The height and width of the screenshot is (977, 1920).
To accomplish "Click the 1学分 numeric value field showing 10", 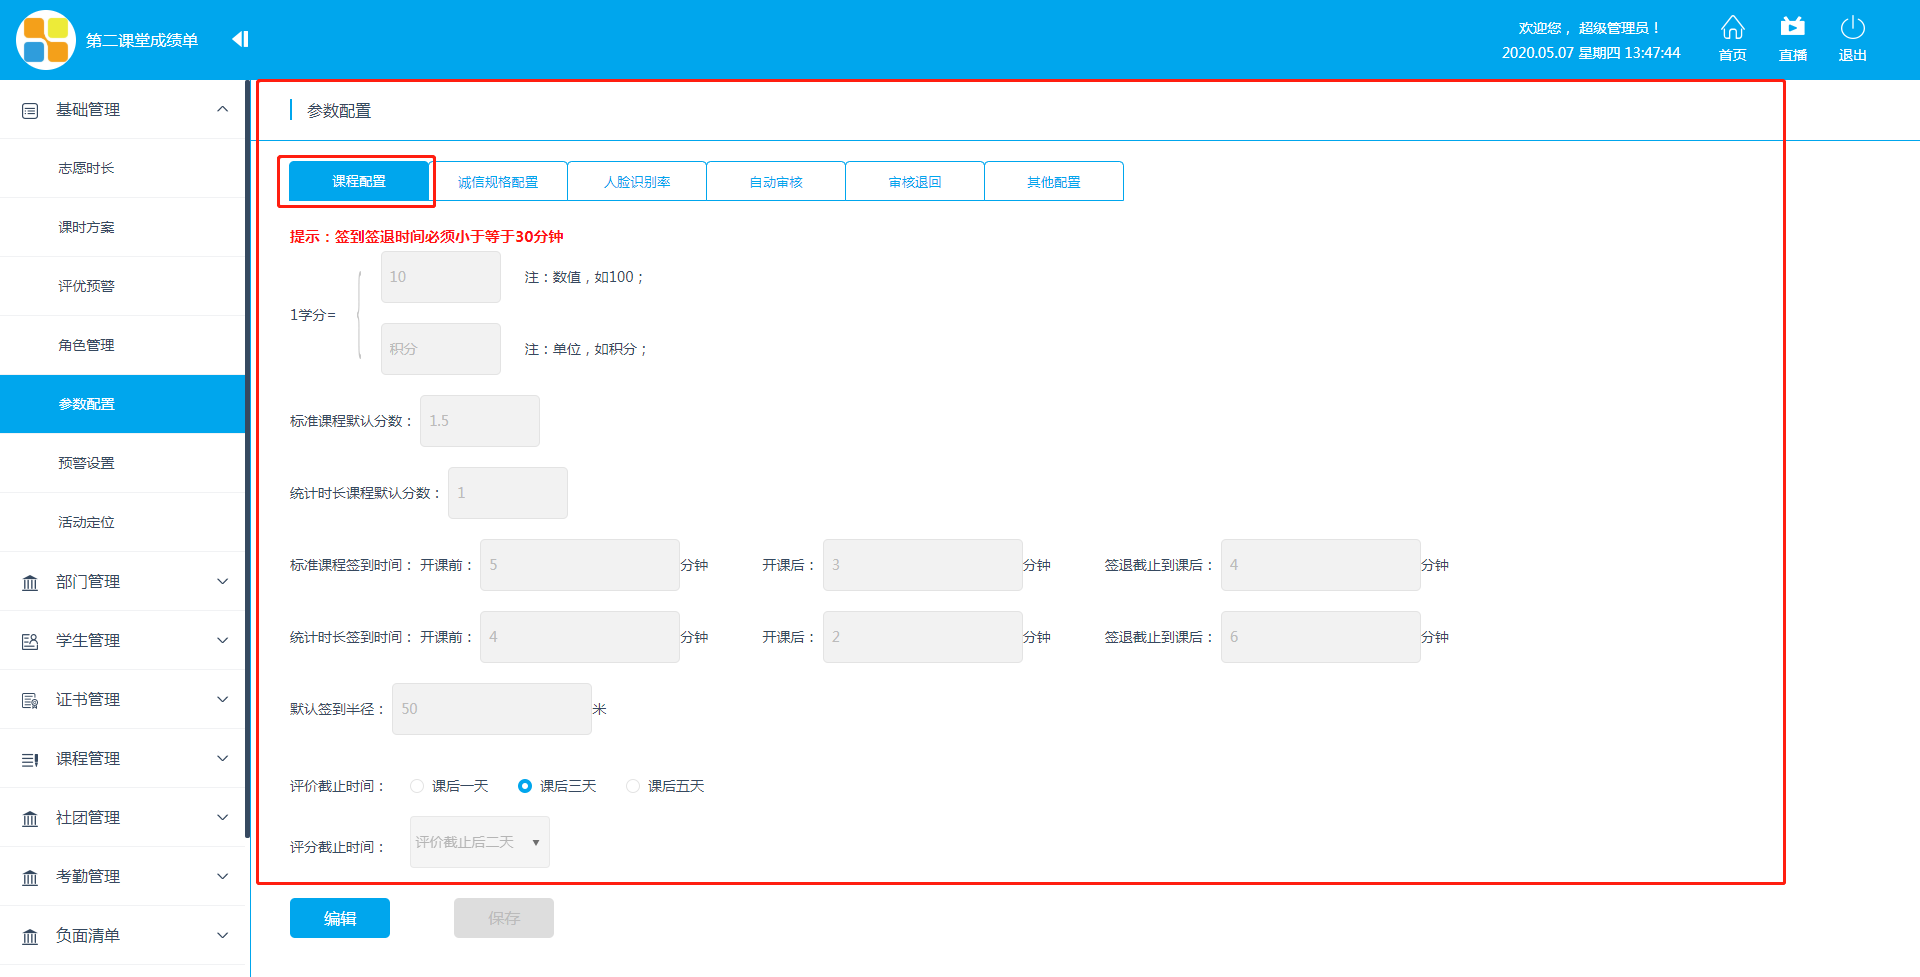I will click(441, 277).
